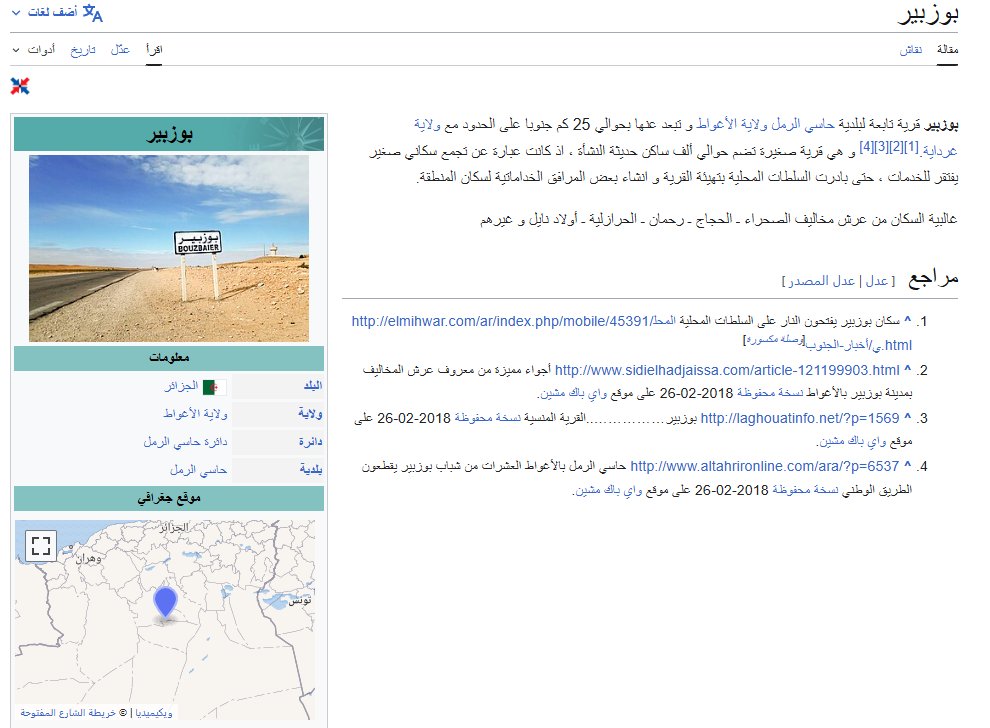This screenshot has height=728, width=990.
Task: Jump to footnote reference [3]
Action: [x=881, y=147]
